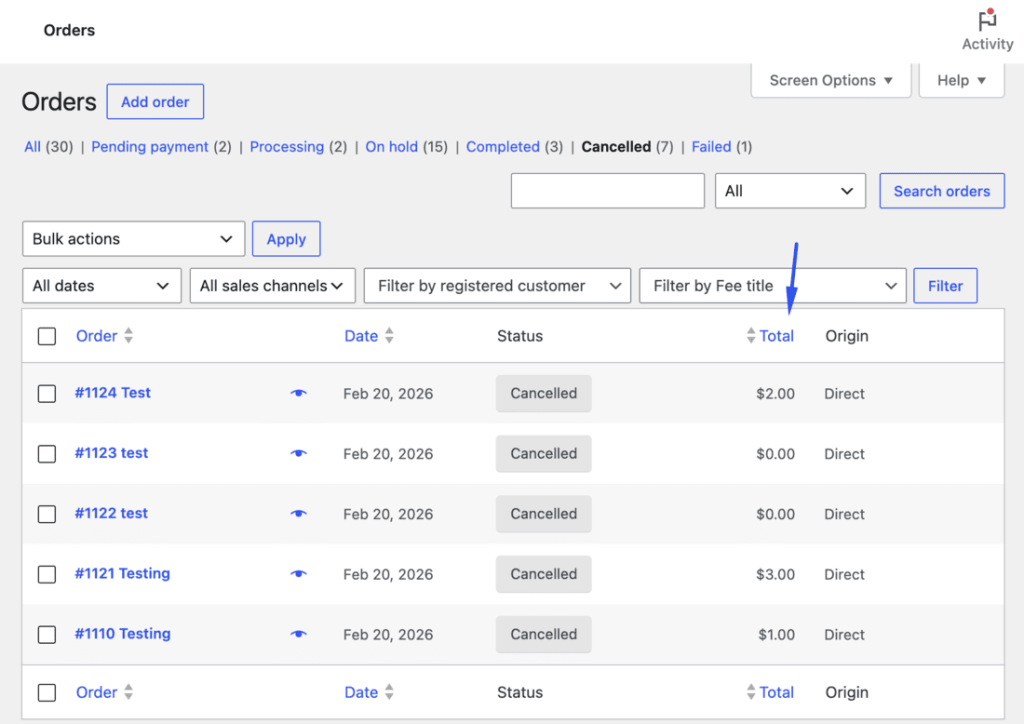Show All orders status tab
The width and height of the screenshot is (1024, 724).
tap(32, 147)
